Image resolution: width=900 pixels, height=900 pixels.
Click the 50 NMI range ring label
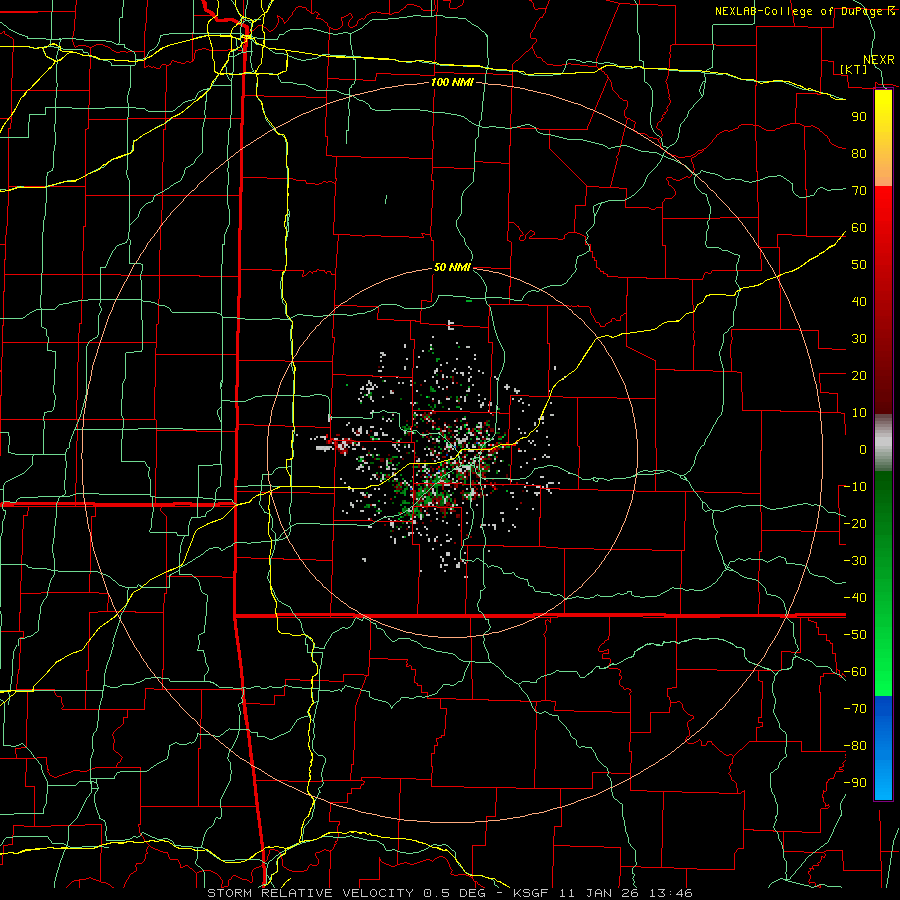tap(452, 267)
